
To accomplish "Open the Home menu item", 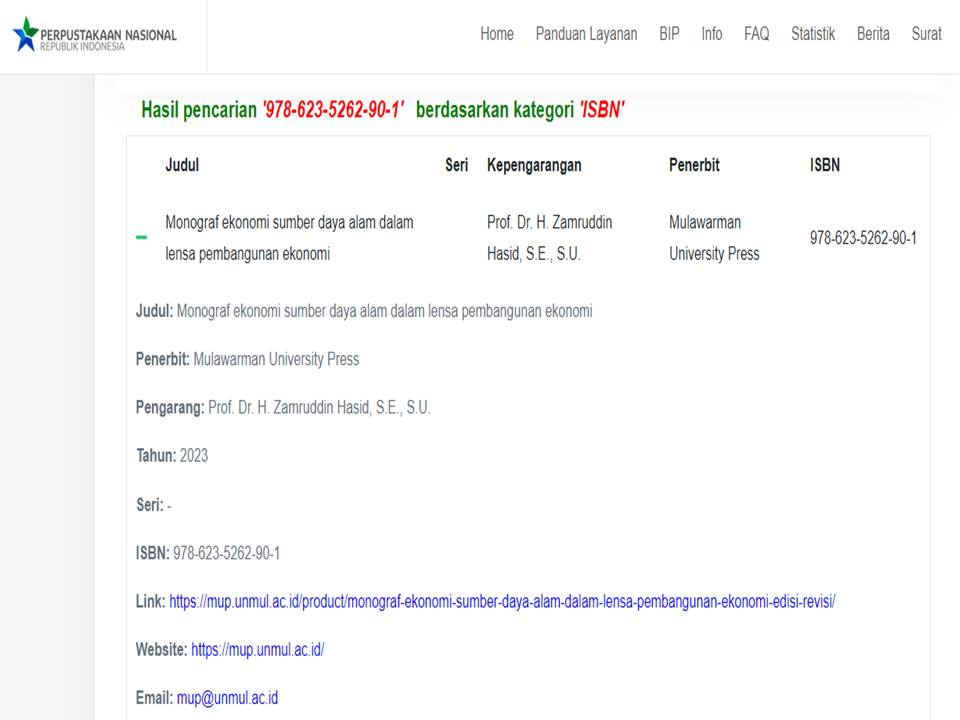I will click(497, 34).
